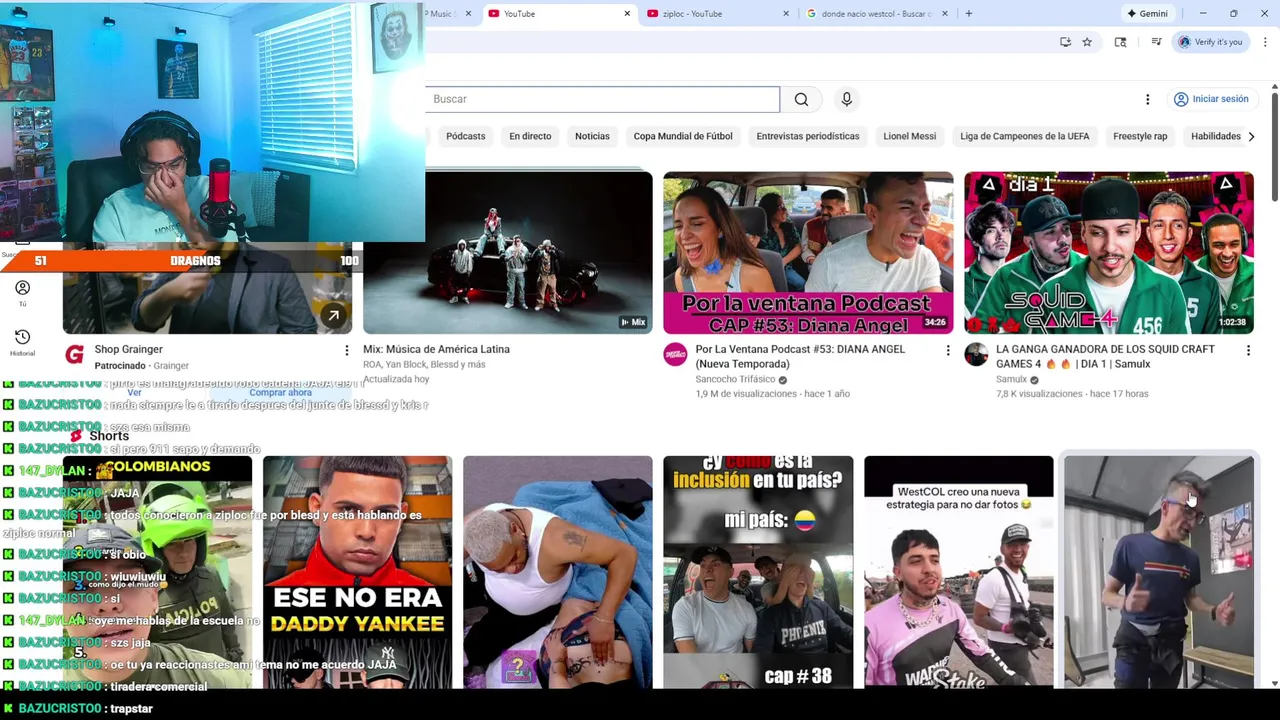Open Sancocho Trifásico channel link

pos(735,380)
